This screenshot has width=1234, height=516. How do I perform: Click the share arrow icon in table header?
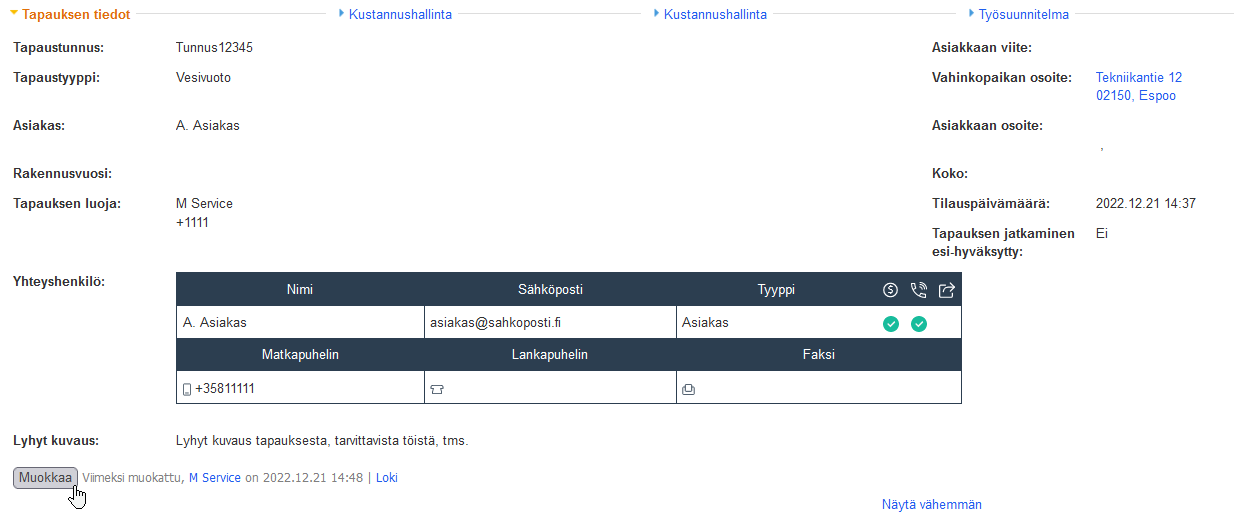click(947, 290)
